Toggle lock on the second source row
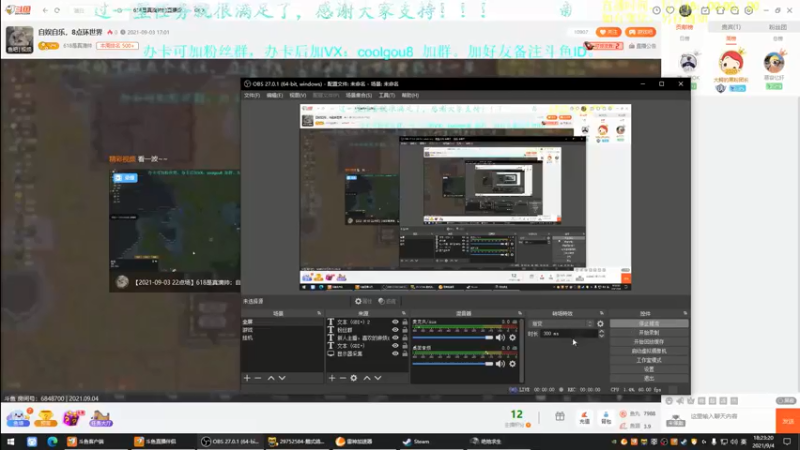Screen dimensions: 800x450 tap(405, 330)
